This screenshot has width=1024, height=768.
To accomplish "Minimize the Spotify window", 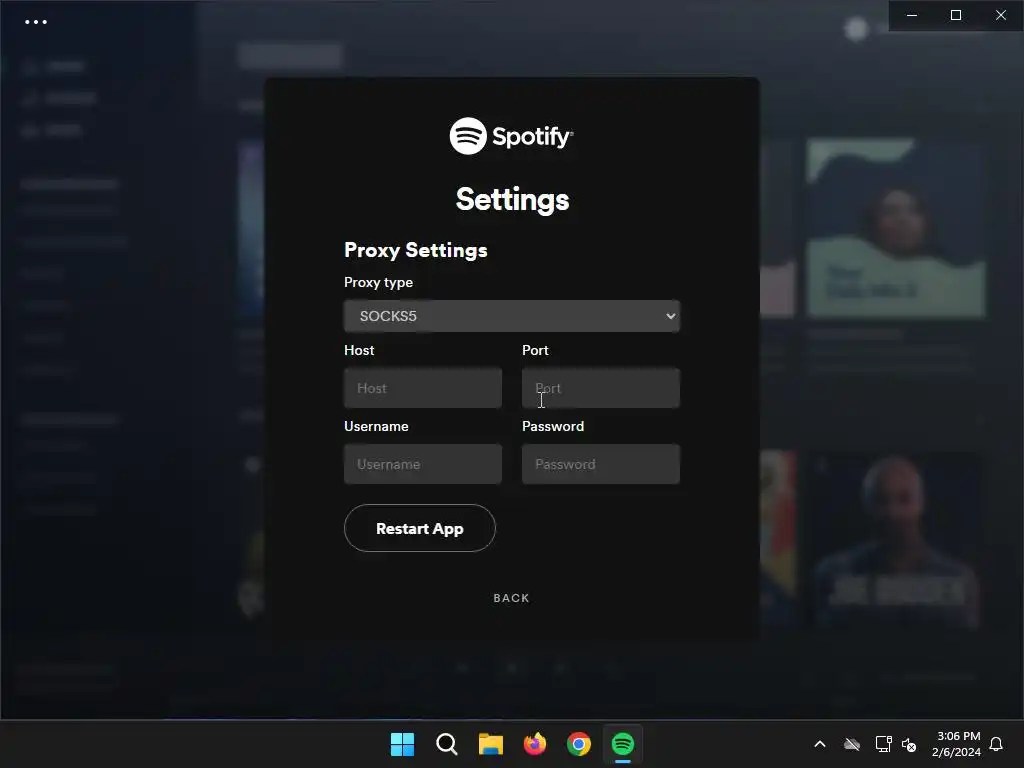I will pos(912,15).
